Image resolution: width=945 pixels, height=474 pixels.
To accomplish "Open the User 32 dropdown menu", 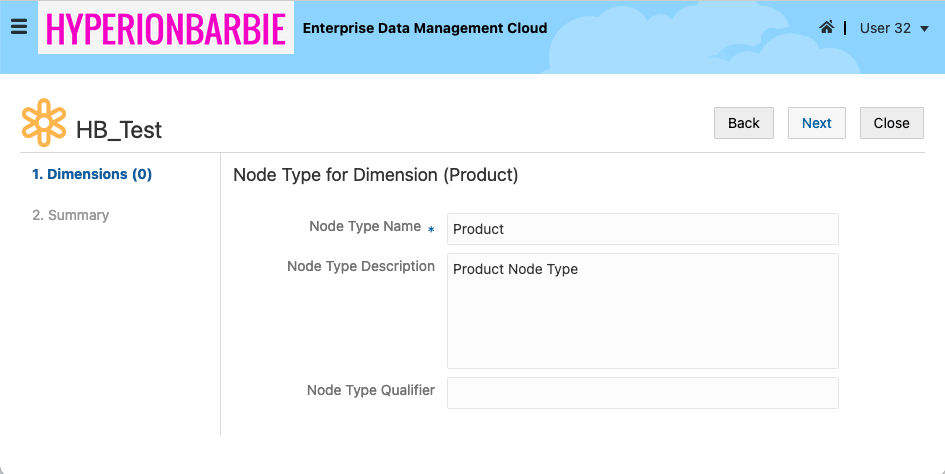I will pos(894,28).
